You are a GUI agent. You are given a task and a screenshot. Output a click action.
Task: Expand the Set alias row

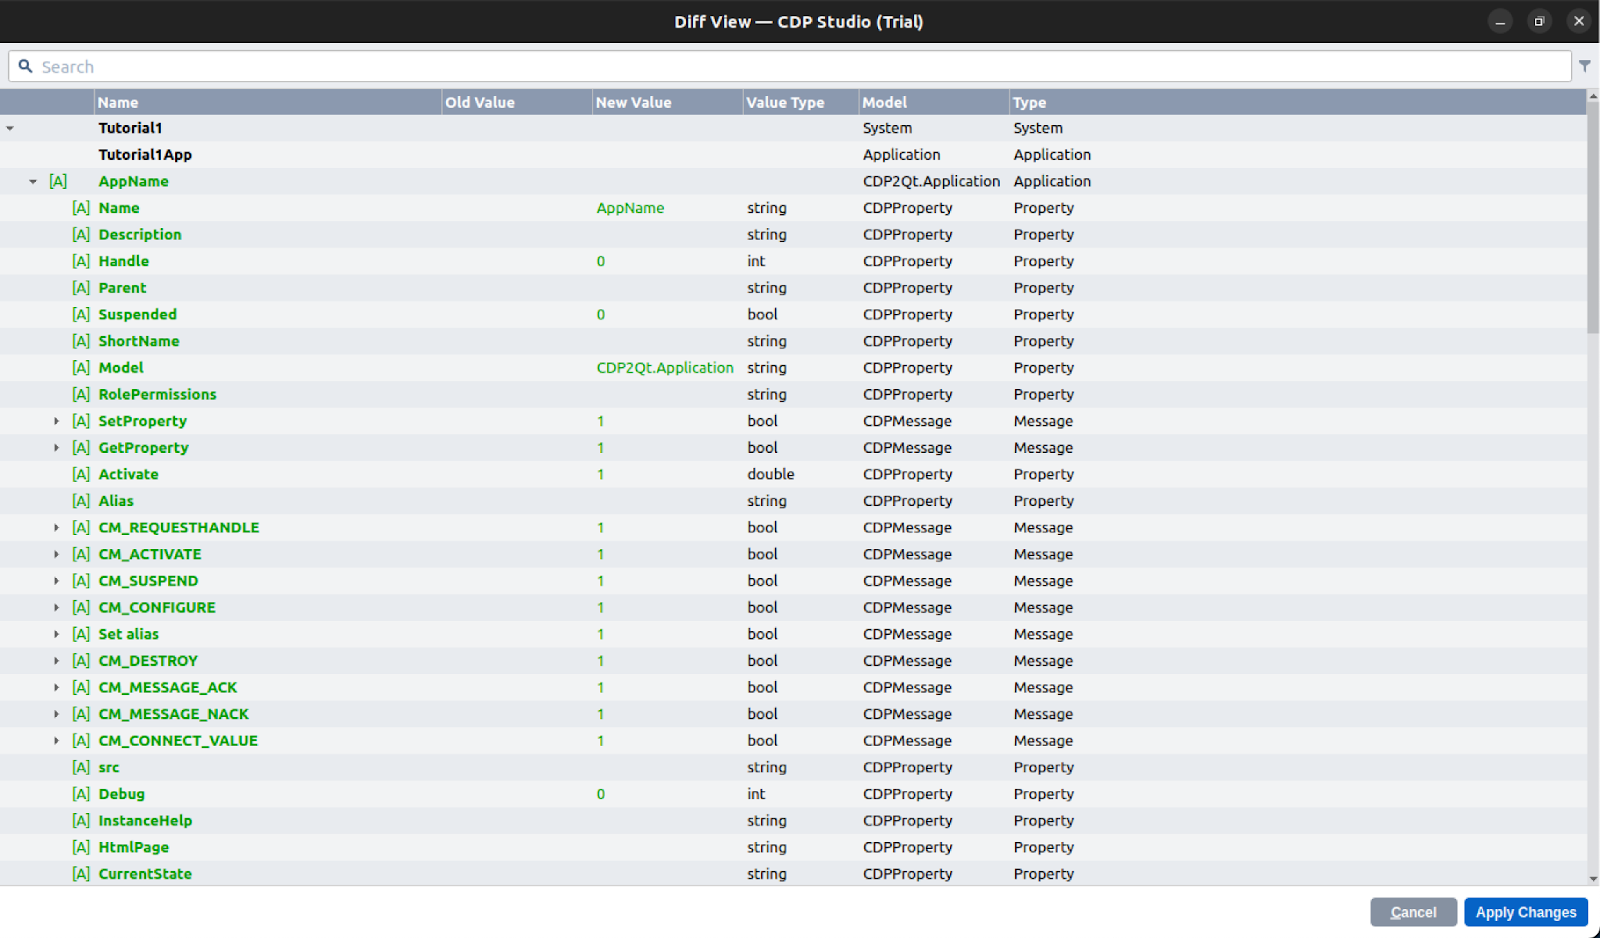pos(56,635)
